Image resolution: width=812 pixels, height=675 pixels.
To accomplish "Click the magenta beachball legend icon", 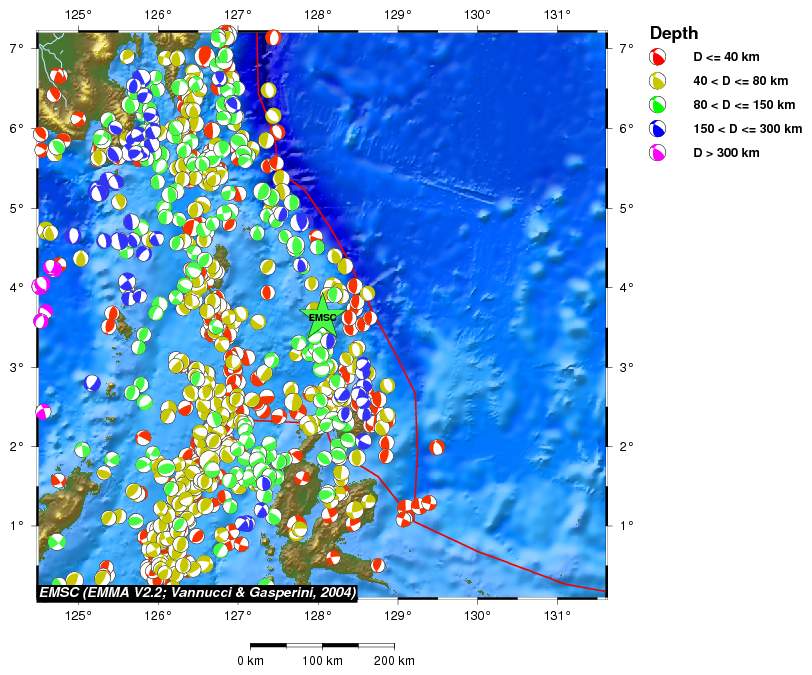I will click(x=658, y=153).
